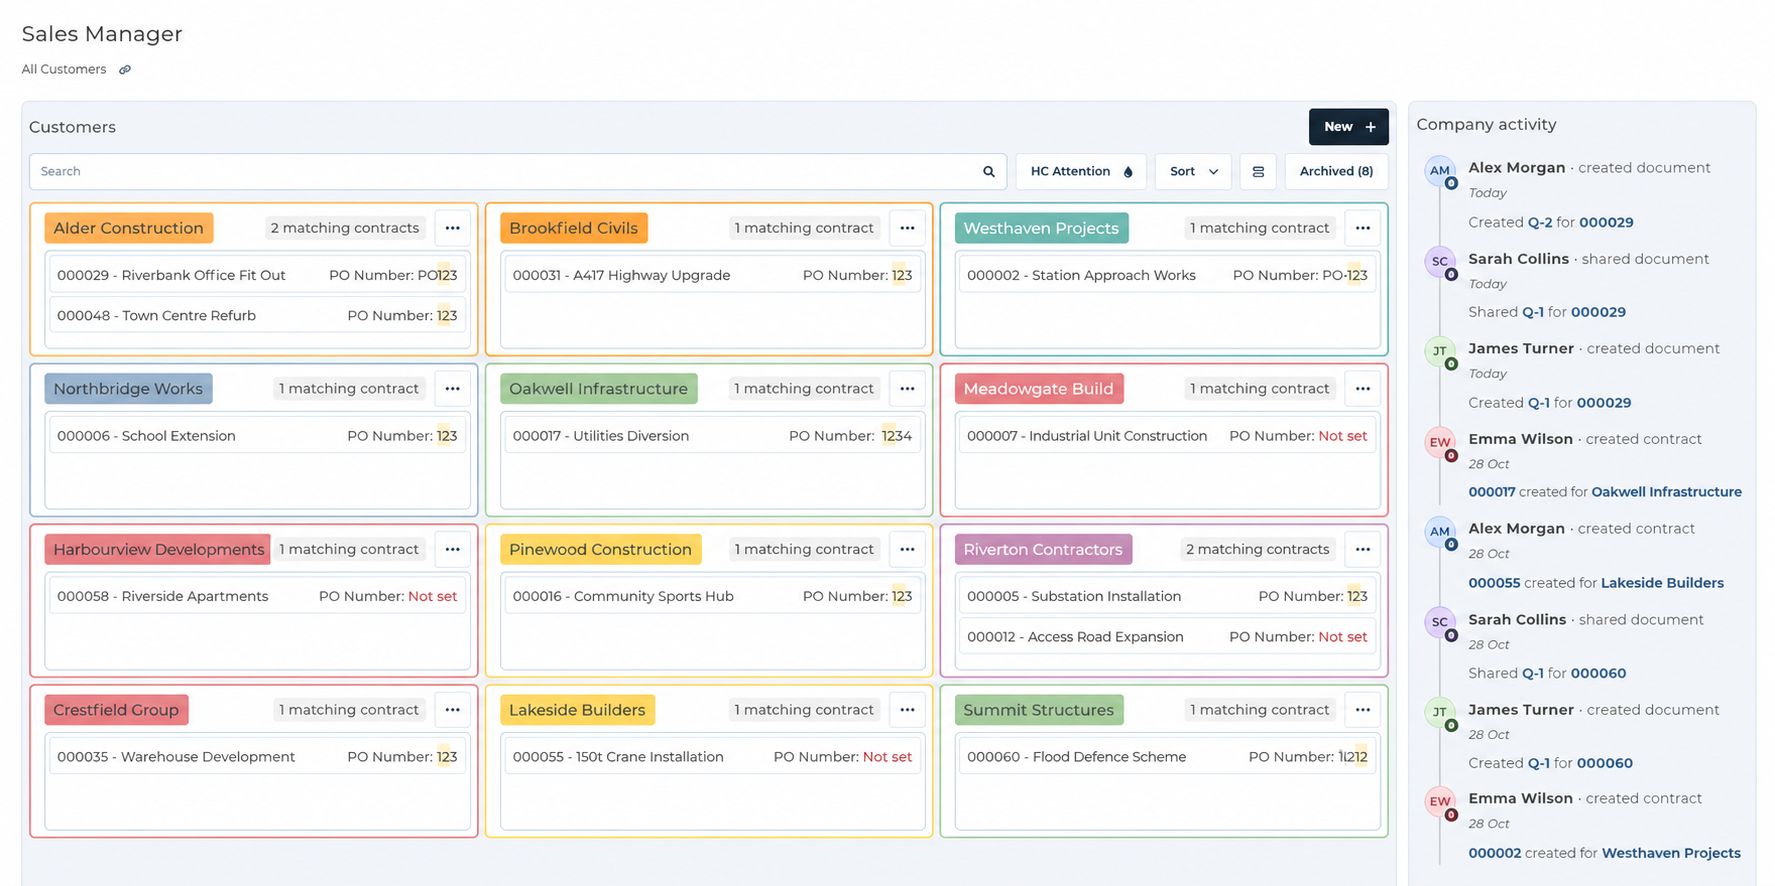Open the Summit Structures card options menu
Screen dimensions: 1775x886
click(1362, 710)
